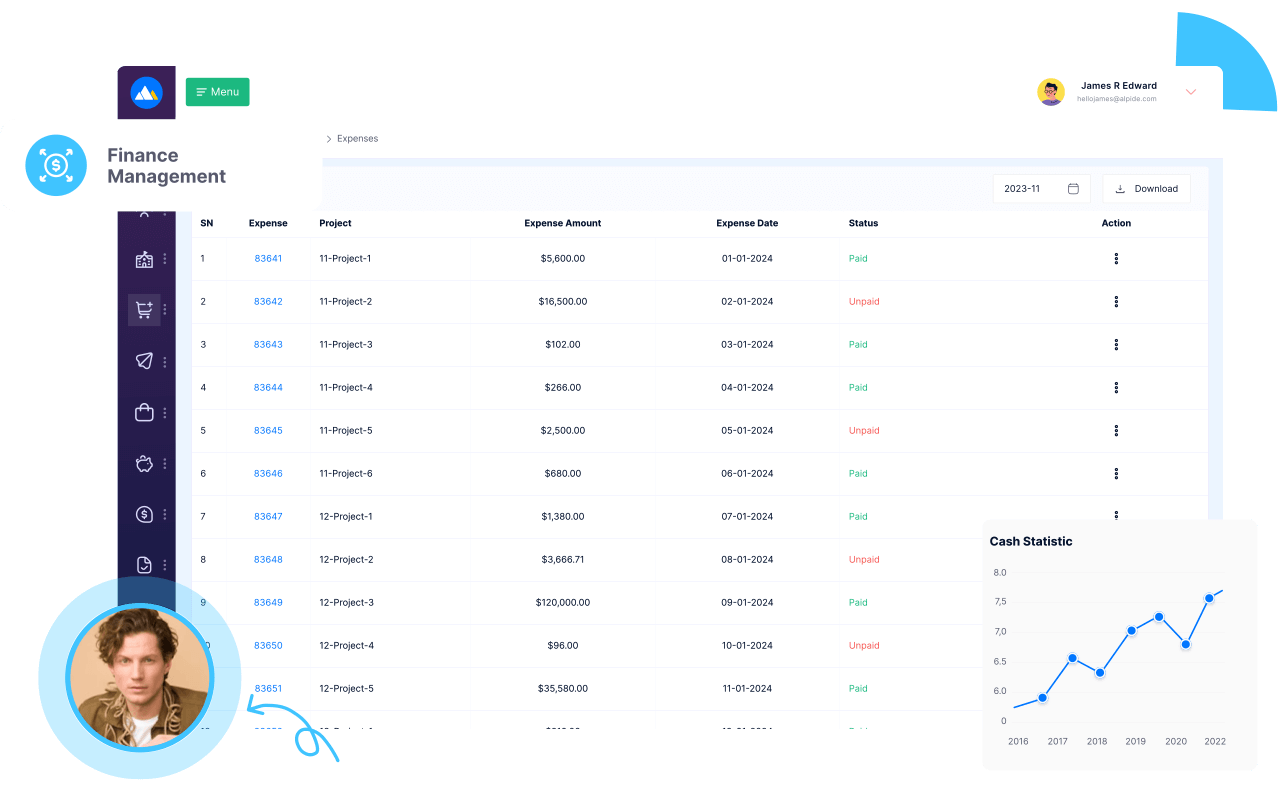Click the $120,000.00 amount cell

[x=562, y=602]
